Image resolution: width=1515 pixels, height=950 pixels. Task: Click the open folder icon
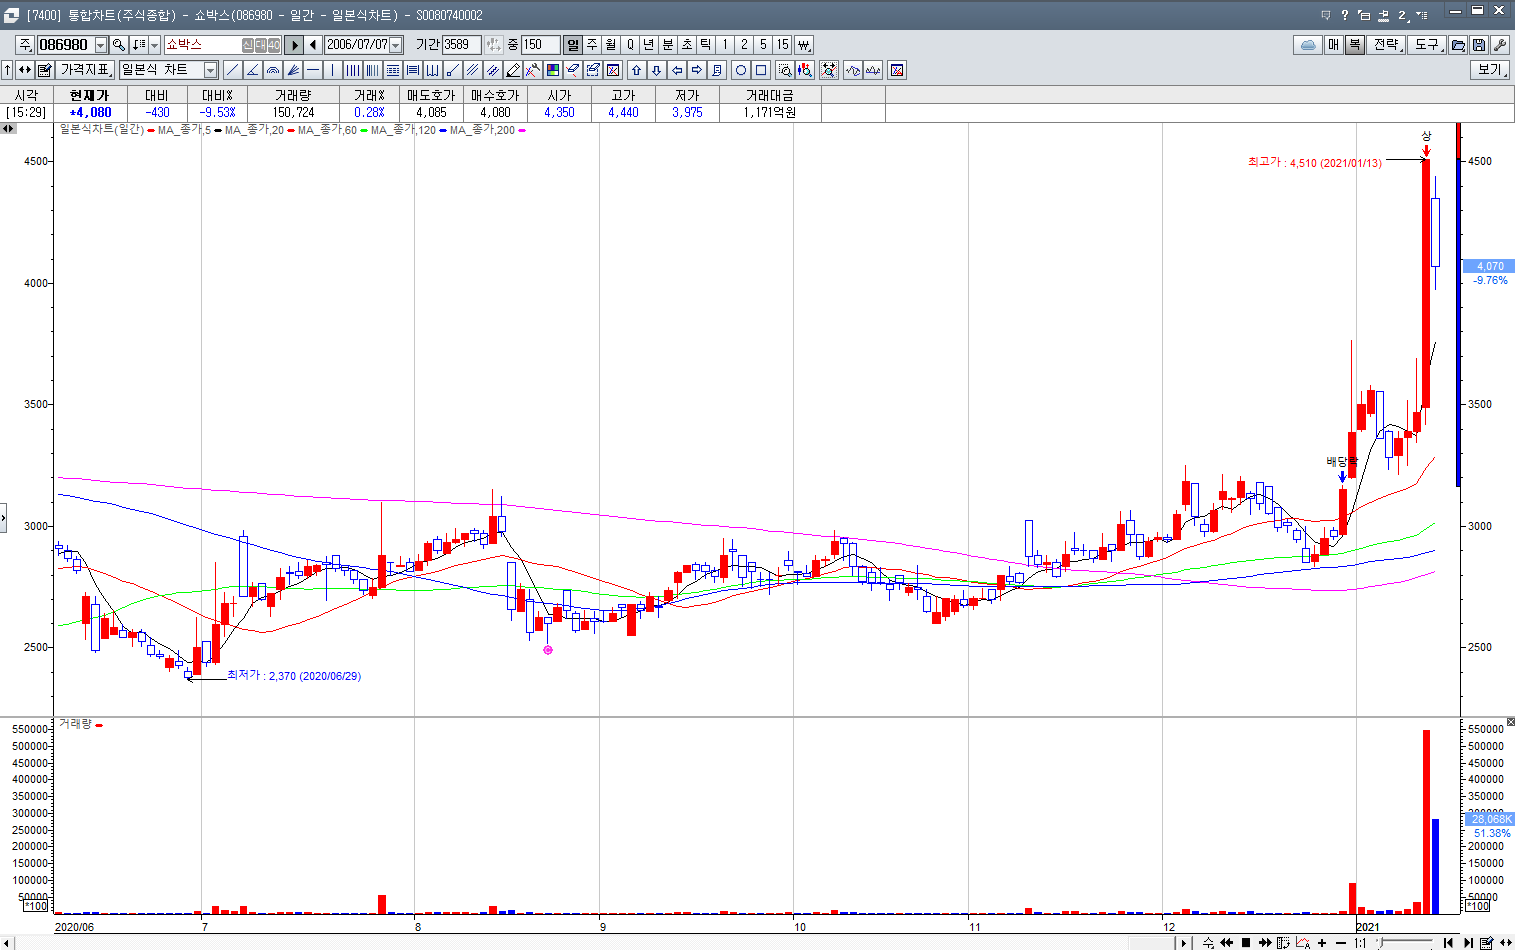(1459, 45)
